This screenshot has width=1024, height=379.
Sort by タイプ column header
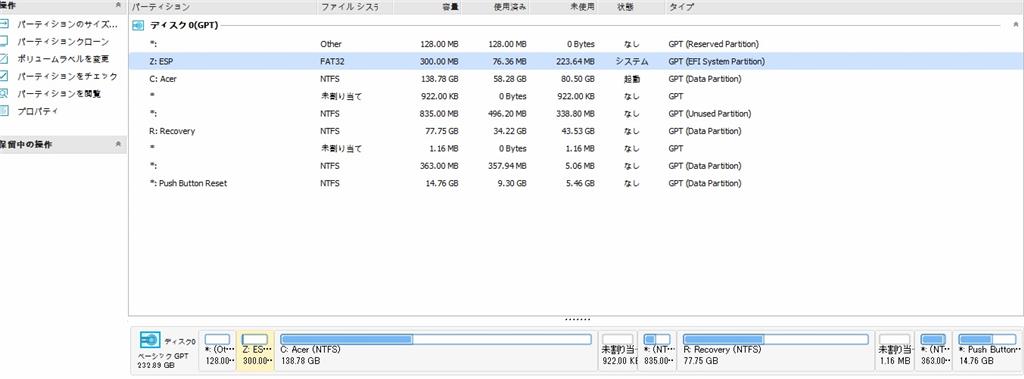[843, 7]
